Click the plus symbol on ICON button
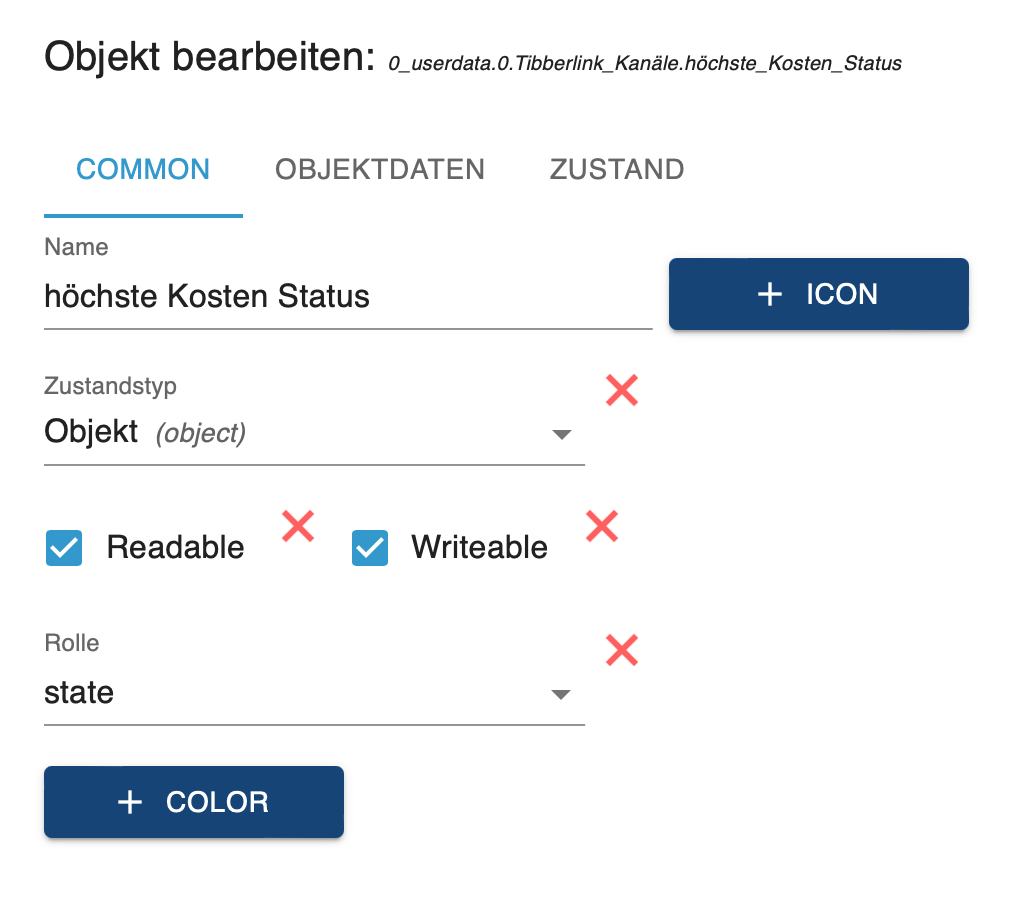The height and width of the screenshot is (906, 1024). click(x=769, y=294)
